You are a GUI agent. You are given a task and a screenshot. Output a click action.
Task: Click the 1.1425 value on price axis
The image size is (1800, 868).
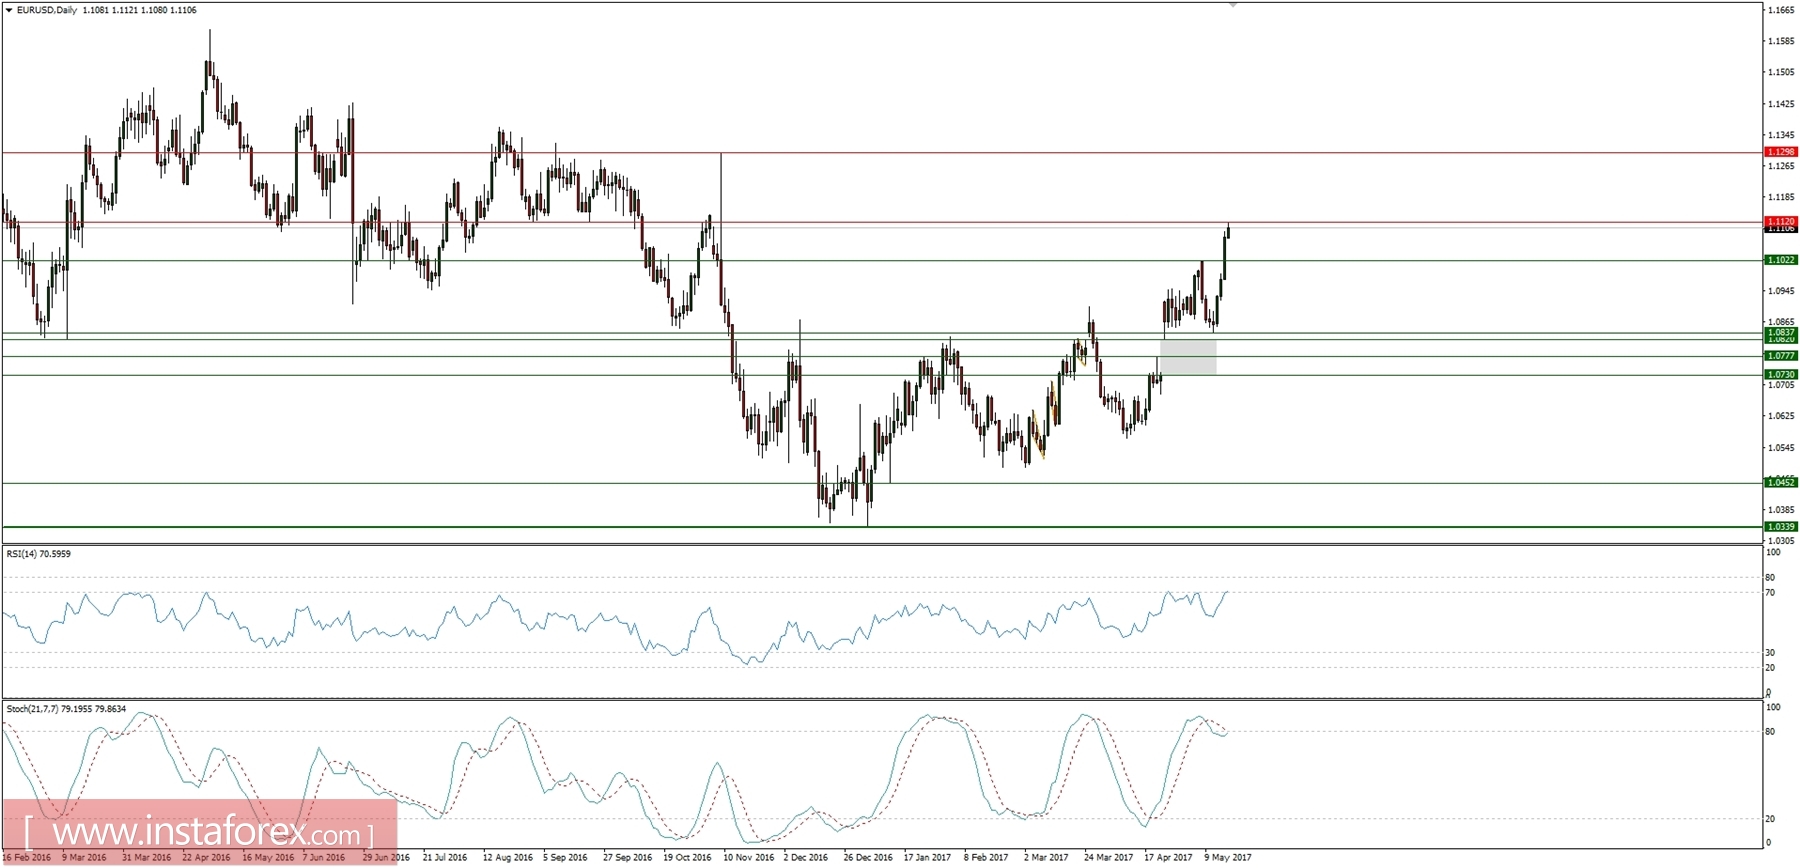1780,104
